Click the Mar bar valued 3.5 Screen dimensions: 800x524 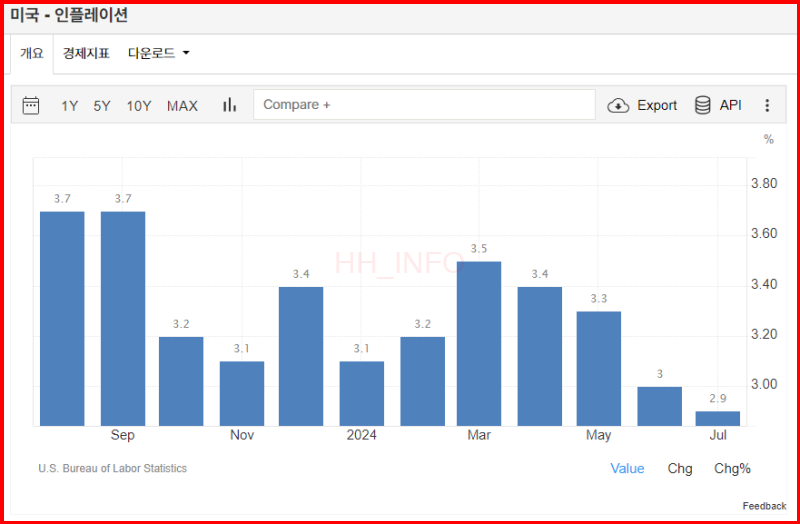[479, 343]
